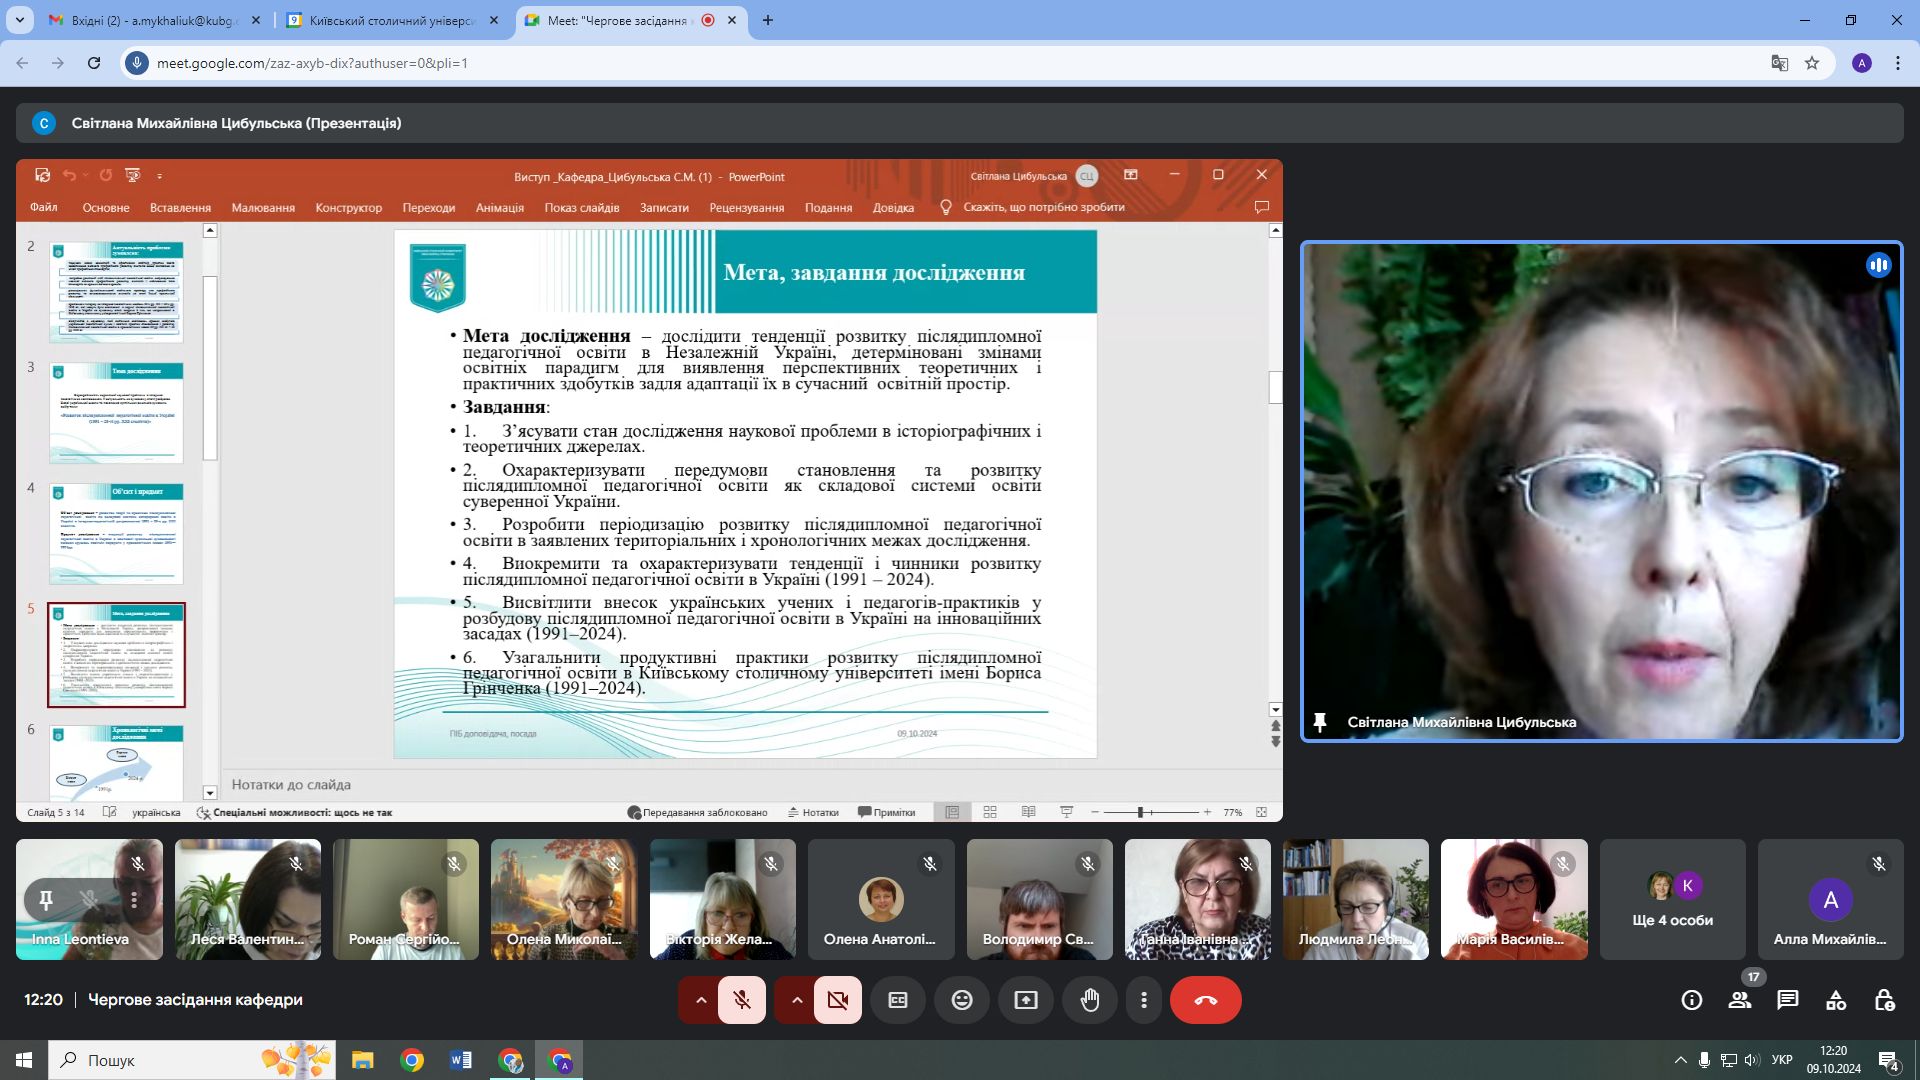This screenshot has height=1080, width=1920.
Task: Open more options menu
Action: coord(1144,1000)
